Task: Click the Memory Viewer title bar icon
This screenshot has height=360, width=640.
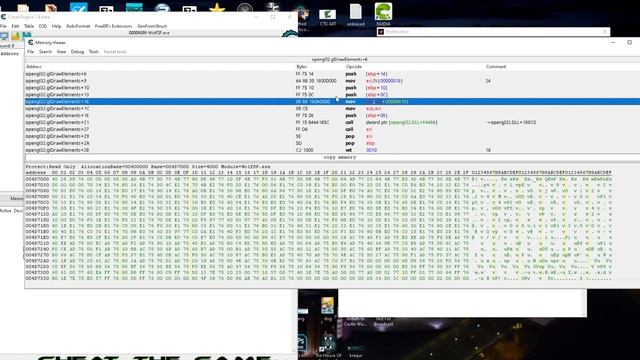Action: click(31, 42)
